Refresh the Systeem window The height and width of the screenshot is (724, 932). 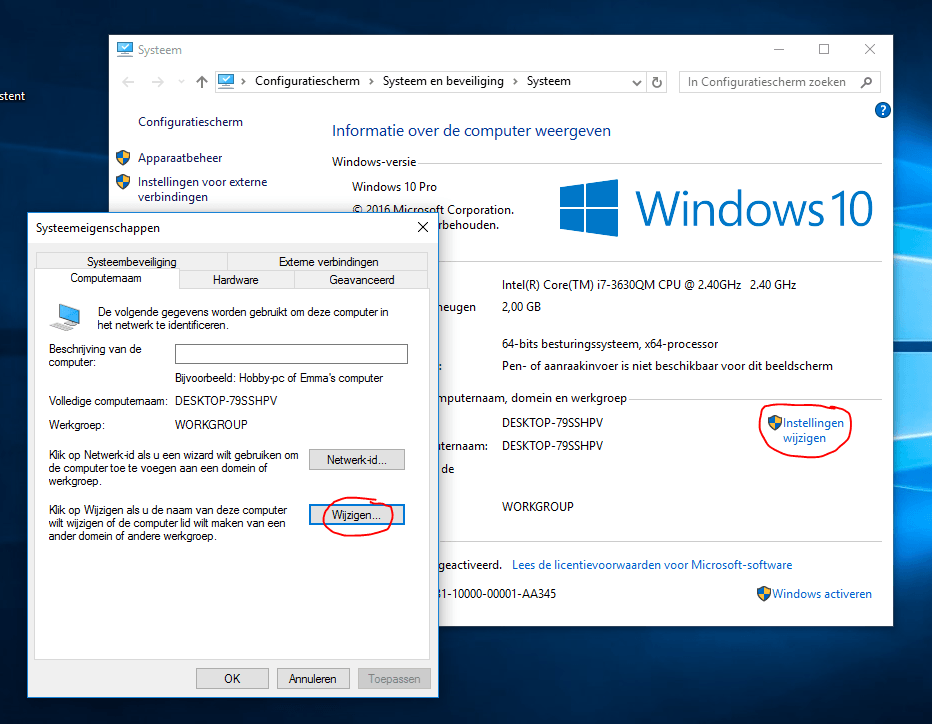657,82
